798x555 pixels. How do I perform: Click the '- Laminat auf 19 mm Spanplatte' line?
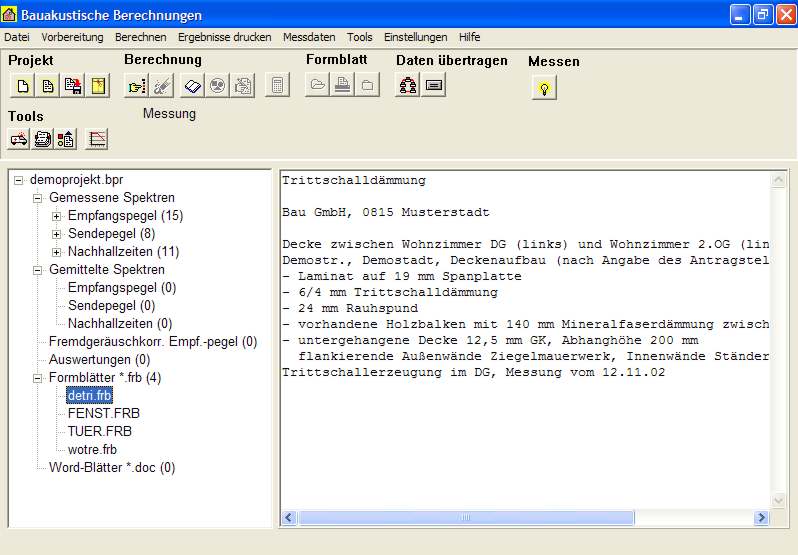tap(402, 276)
